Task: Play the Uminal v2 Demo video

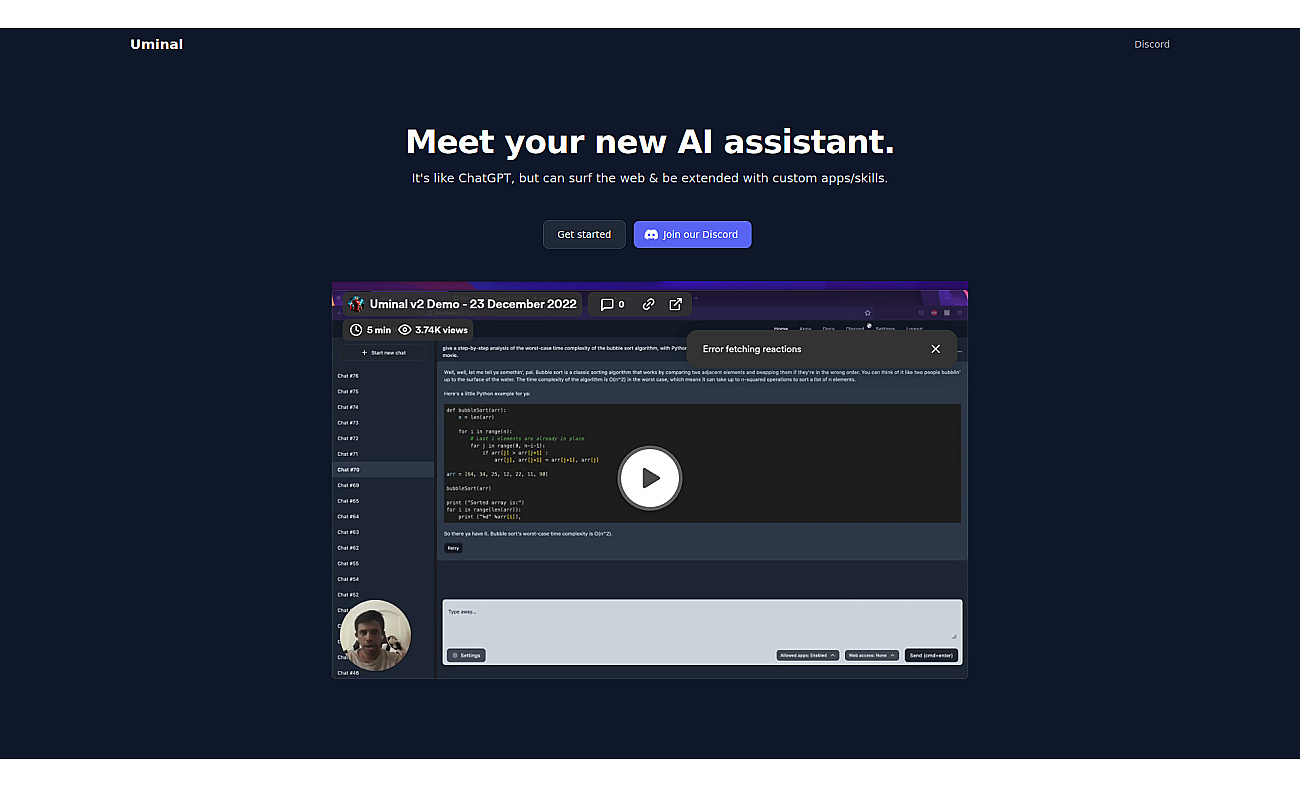Action: pos(650,478)
